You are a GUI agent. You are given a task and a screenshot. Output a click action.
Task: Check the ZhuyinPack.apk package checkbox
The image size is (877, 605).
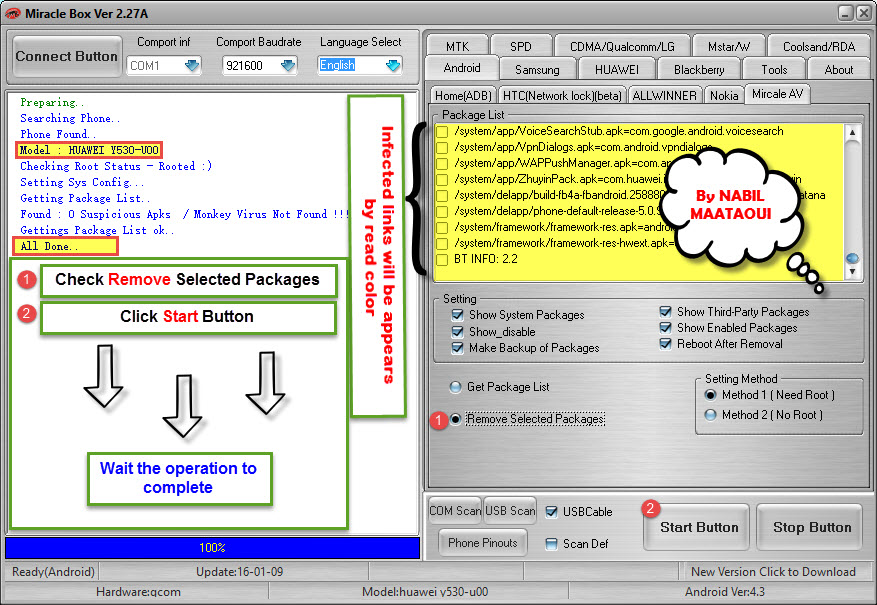pos(442,180)
